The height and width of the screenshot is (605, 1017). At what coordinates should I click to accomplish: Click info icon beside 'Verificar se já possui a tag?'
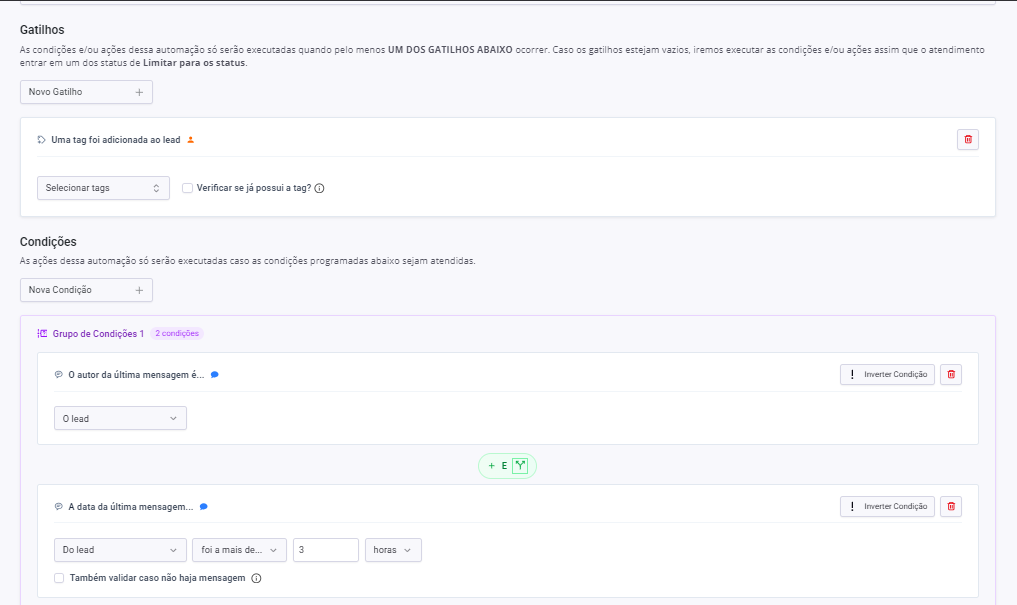320,188
